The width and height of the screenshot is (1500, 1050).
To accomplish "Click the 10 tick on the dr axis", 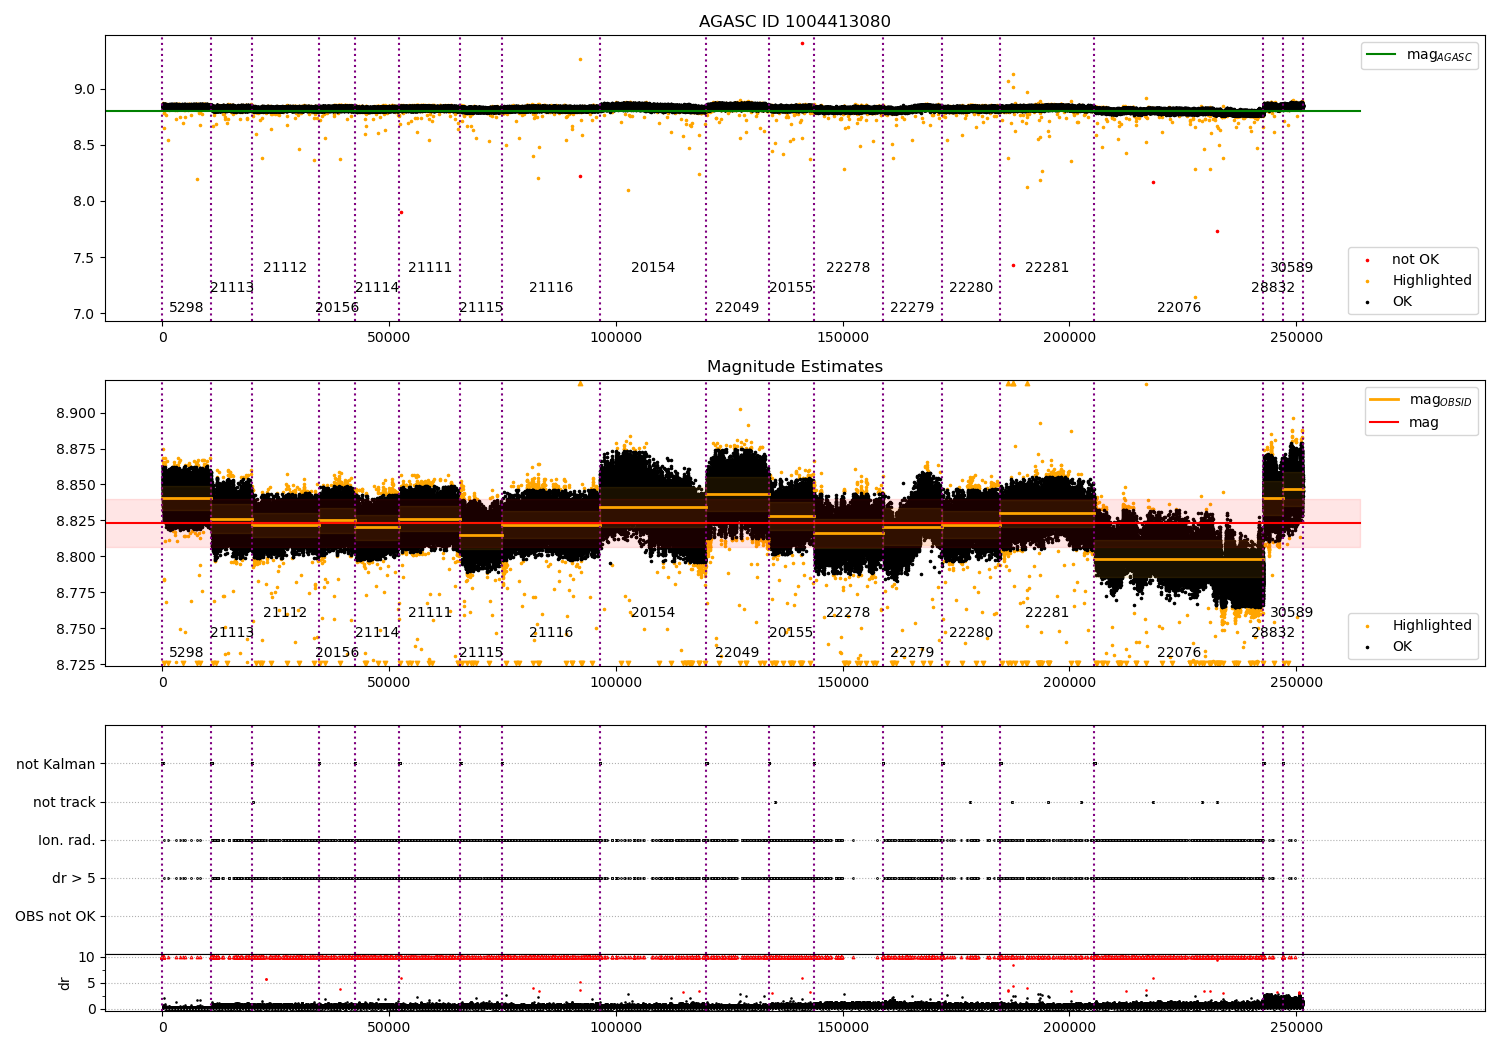I will [87, 958].
